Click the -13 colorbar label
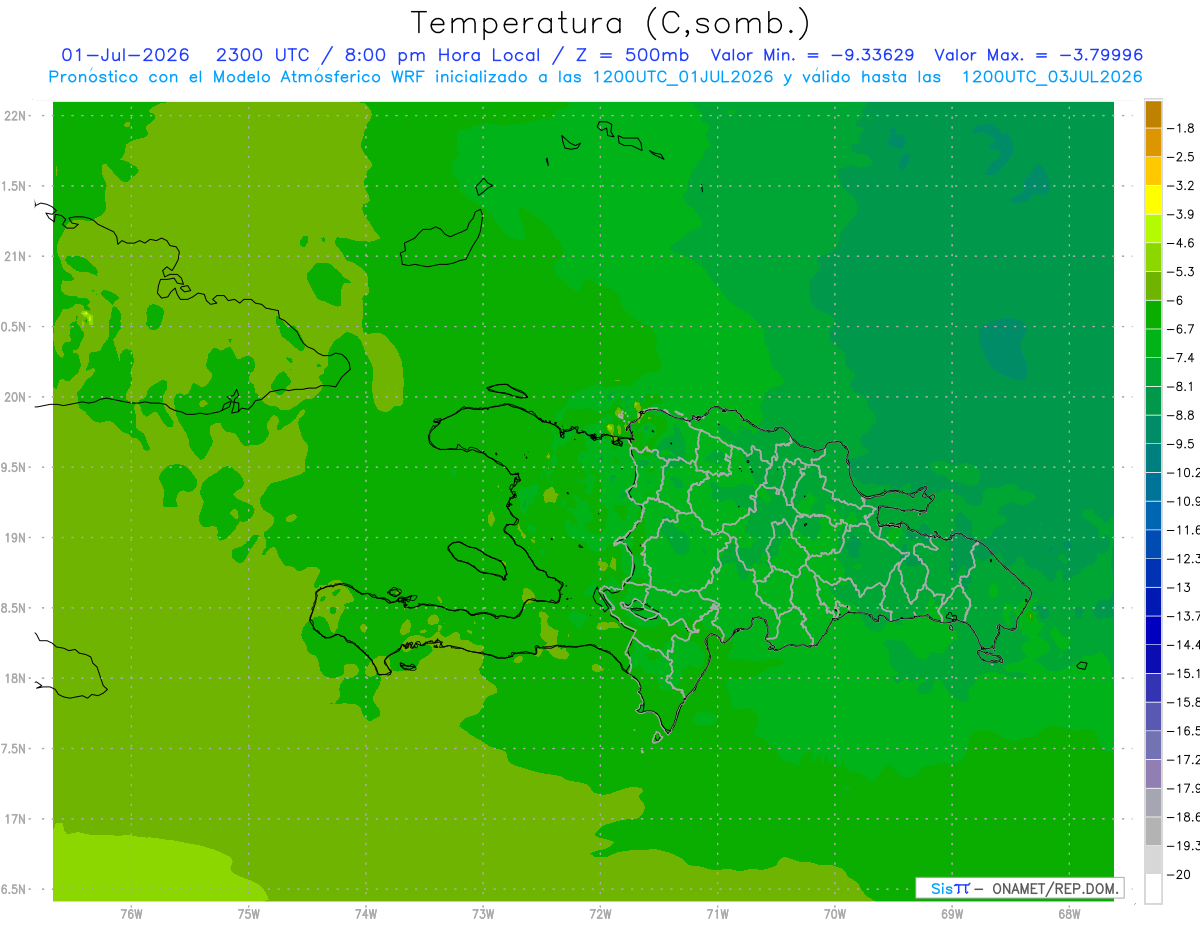The image size is (1200, 927). [1179, 587]
